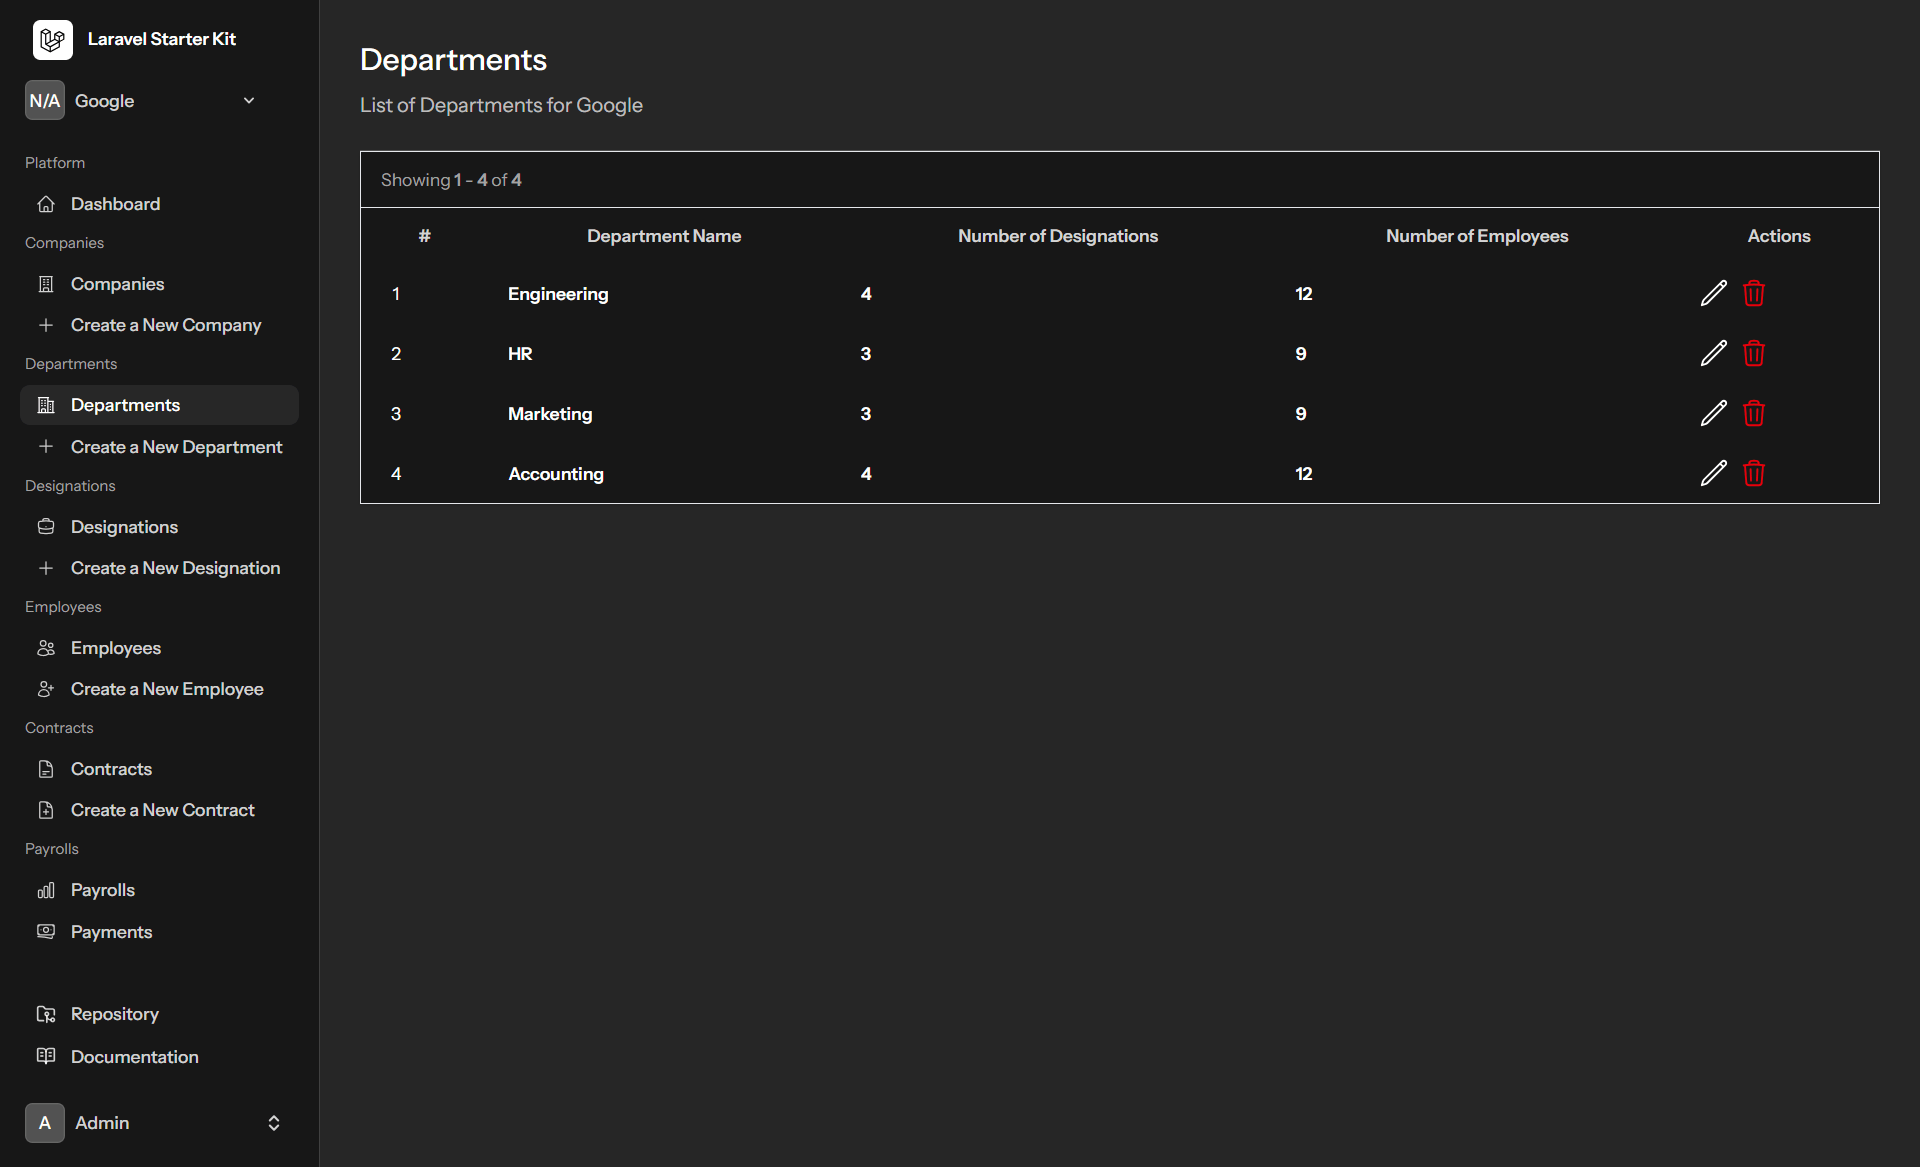Click the Dashboard home icon
The width and height of the screenshot is (1920, 1167).
coord(46,204)
